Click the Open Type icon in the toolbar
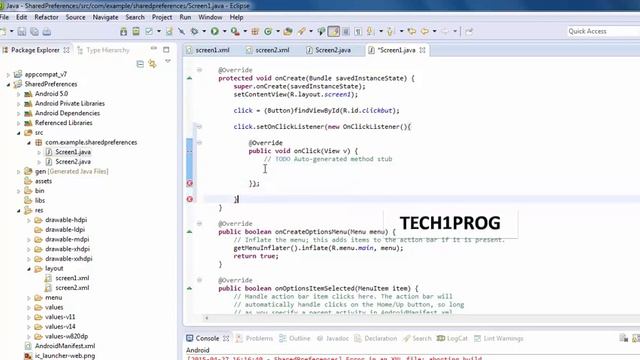 [x=288, y=31]
